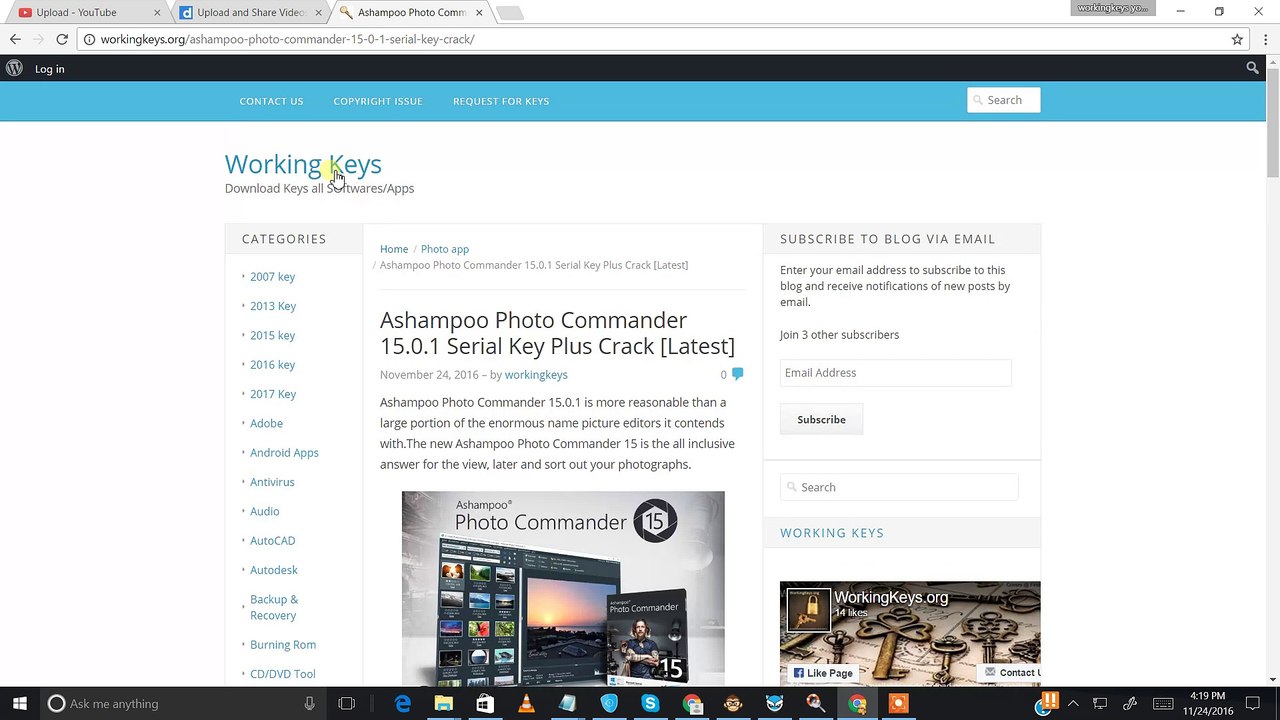Open the Android Apps category

284,453
